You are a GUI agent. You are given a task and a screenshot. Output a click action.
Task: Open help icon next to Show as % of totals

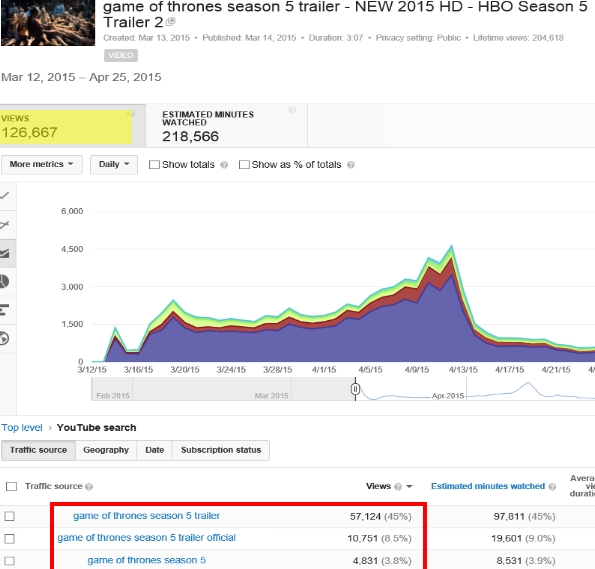[x=351, y=165]
